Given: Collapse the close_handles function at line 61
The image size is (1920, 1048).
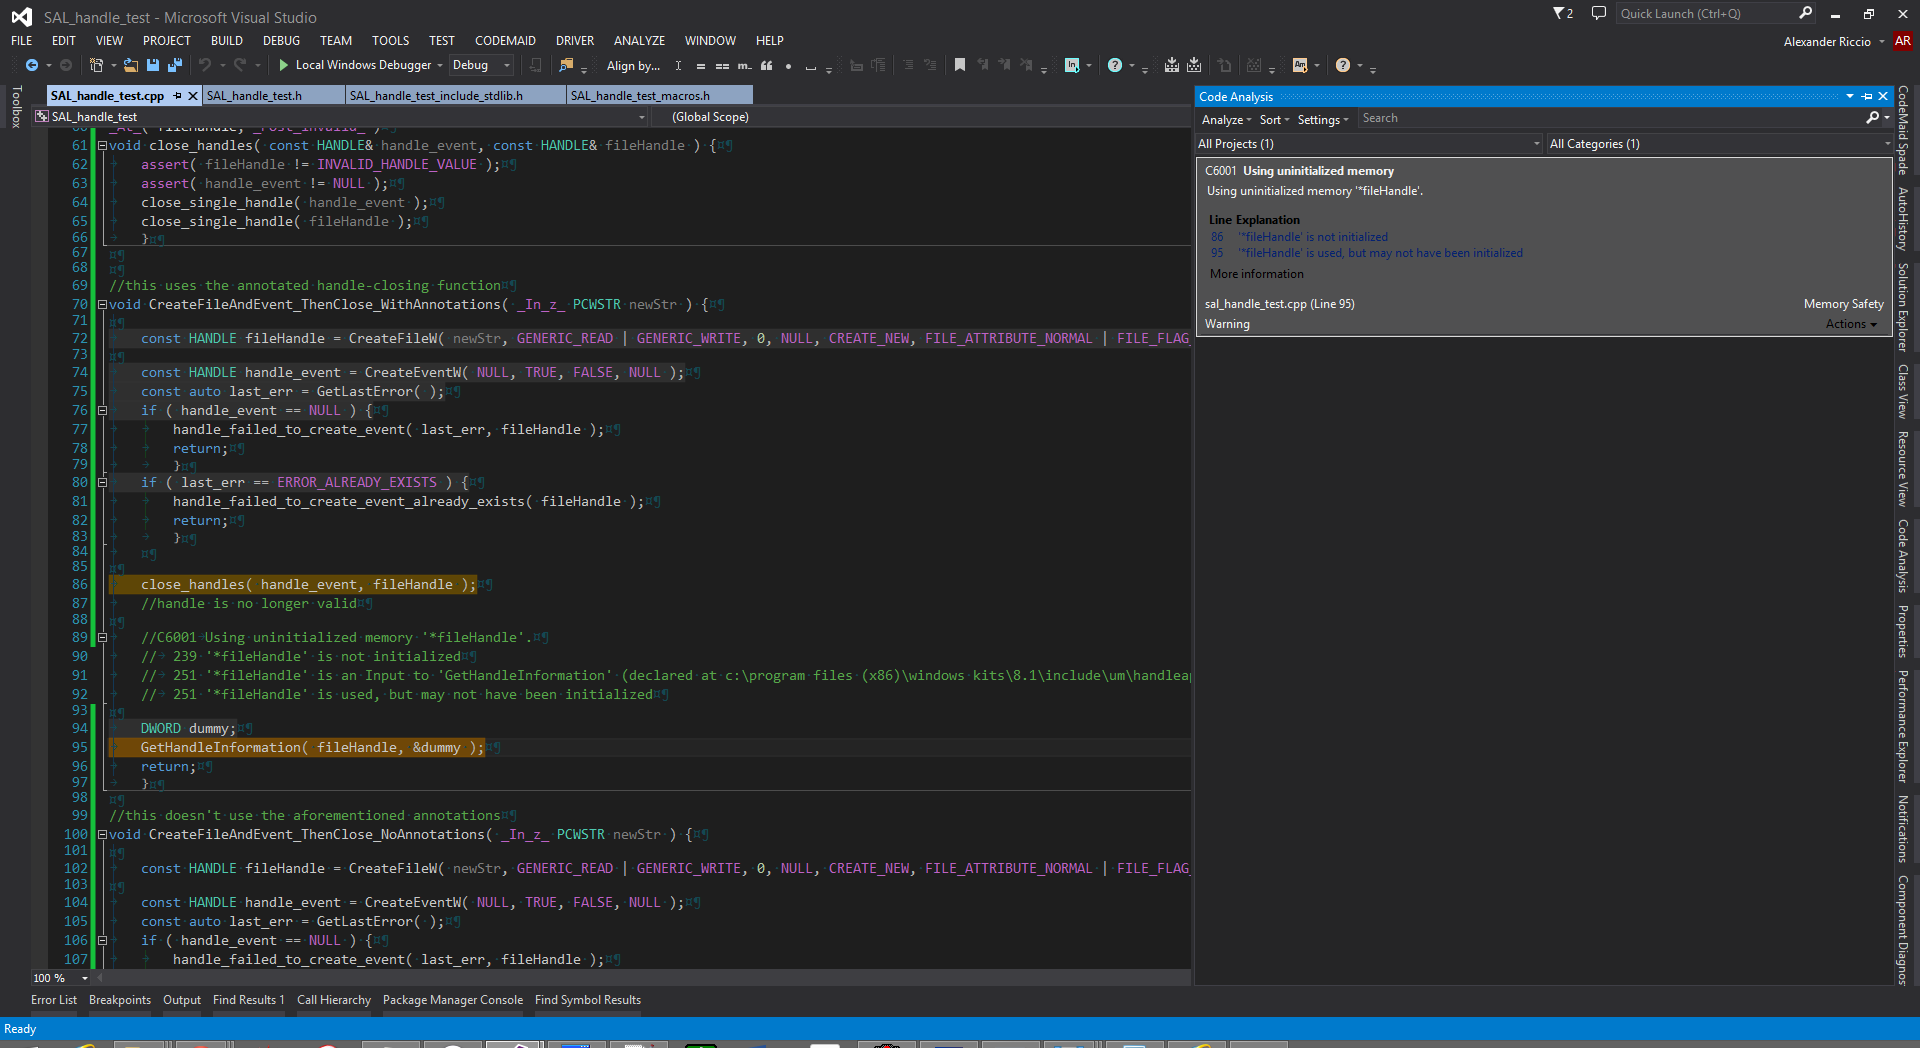Looking at the screenshot, I should tap(102, 146).
